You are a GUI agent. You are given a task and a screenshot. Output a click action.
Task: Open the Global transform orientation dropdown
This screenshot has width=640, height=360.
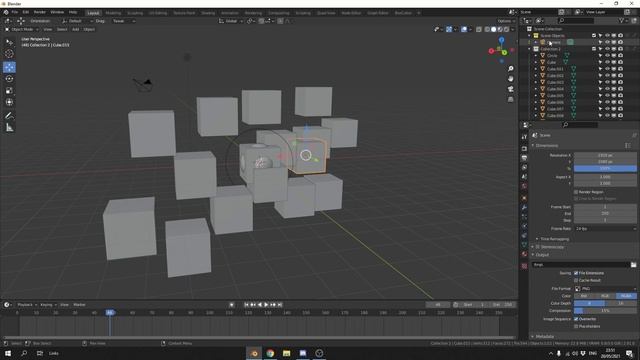(x=231, y=21)
